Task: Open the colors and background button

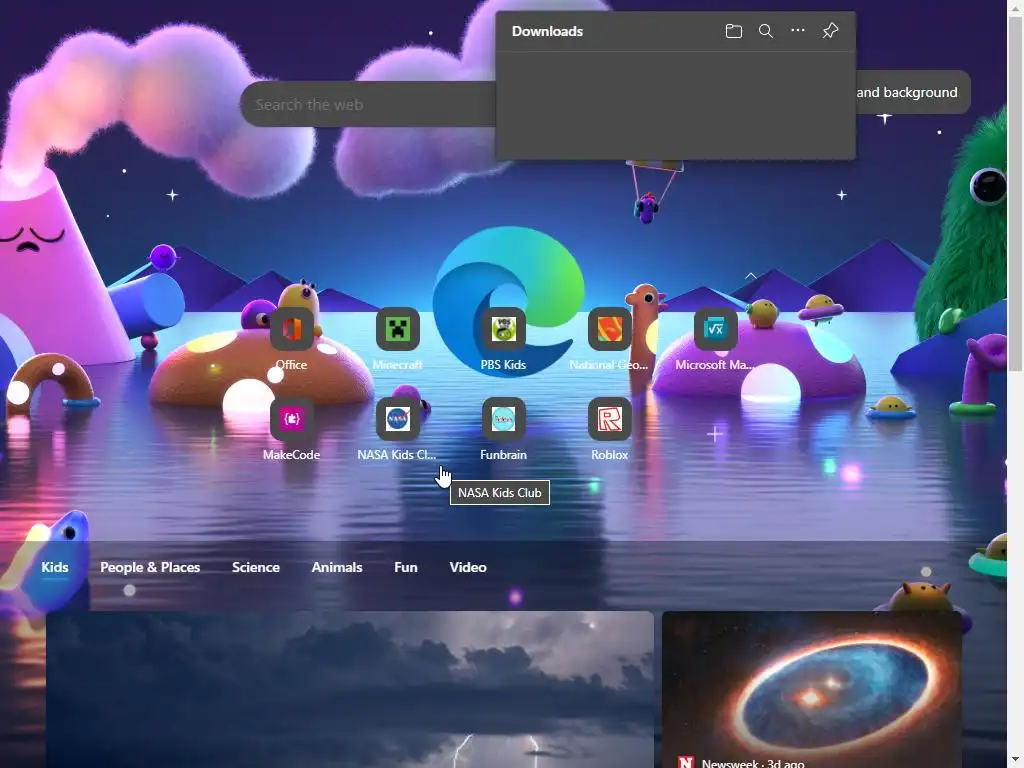Action: pyautogui.click(x=912, y=92)
